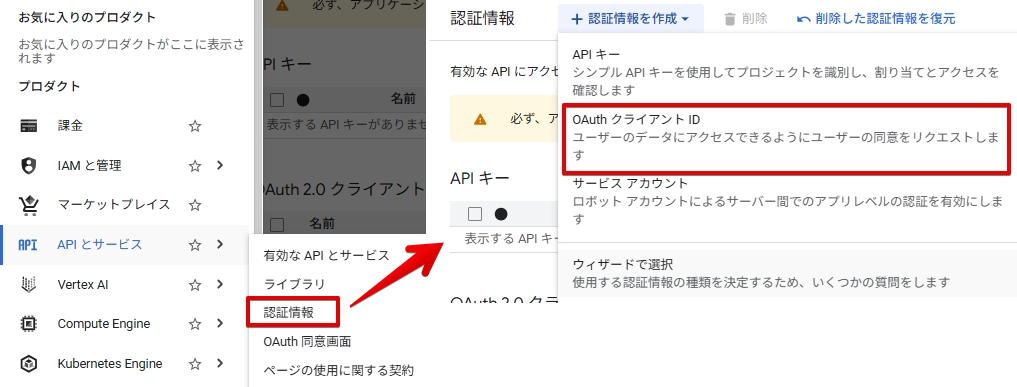
Task: Choose ページの使用に関する契約 in the submenu
Action: (x=339, y=371)
